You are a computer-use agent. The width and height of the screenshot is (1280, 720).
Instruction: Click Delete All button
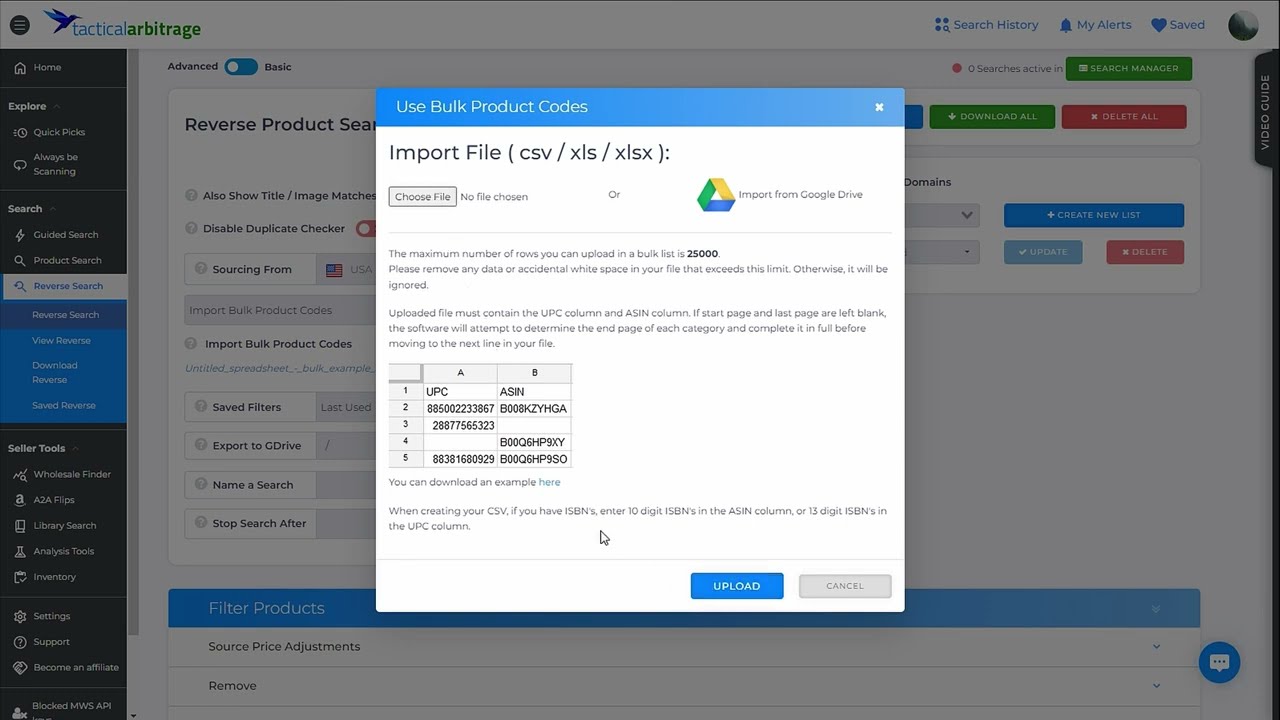(1124, 116)
